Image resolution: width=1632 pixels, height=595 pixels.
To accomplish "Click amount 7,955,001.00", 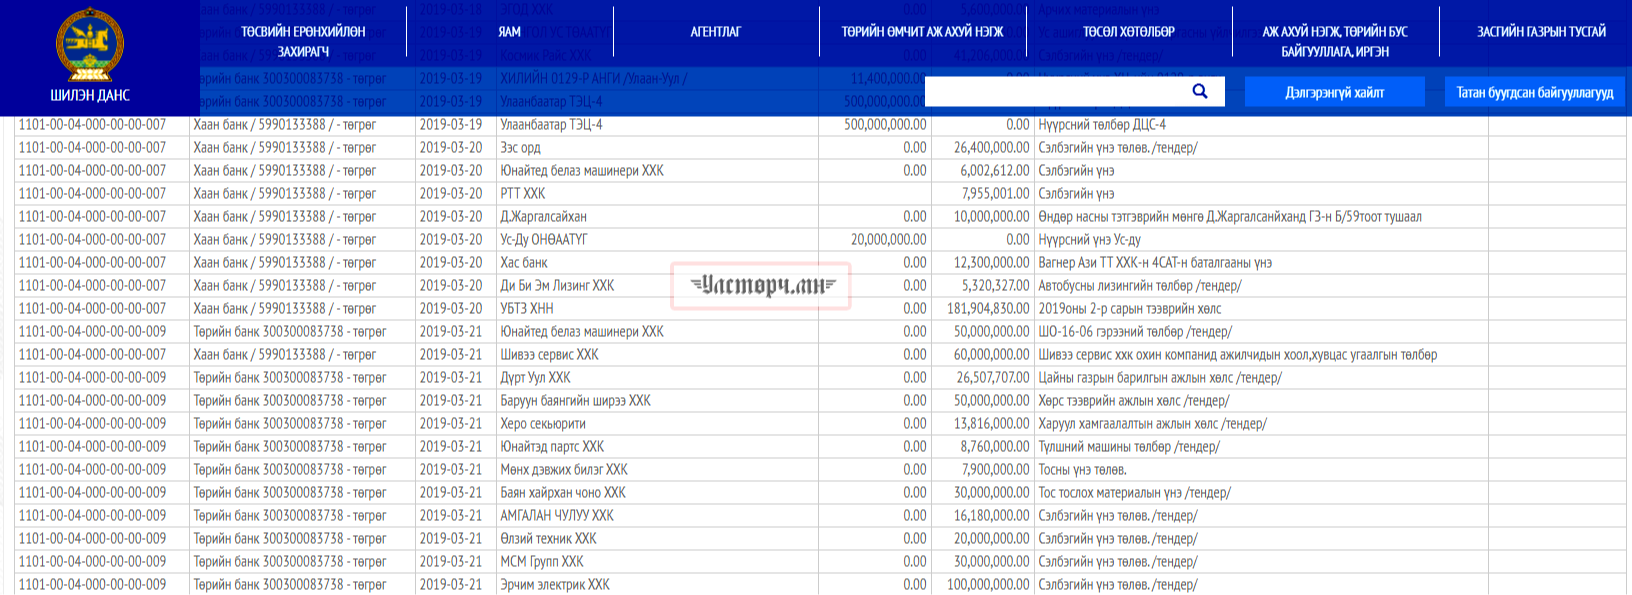I will click(x=995, y=194).
